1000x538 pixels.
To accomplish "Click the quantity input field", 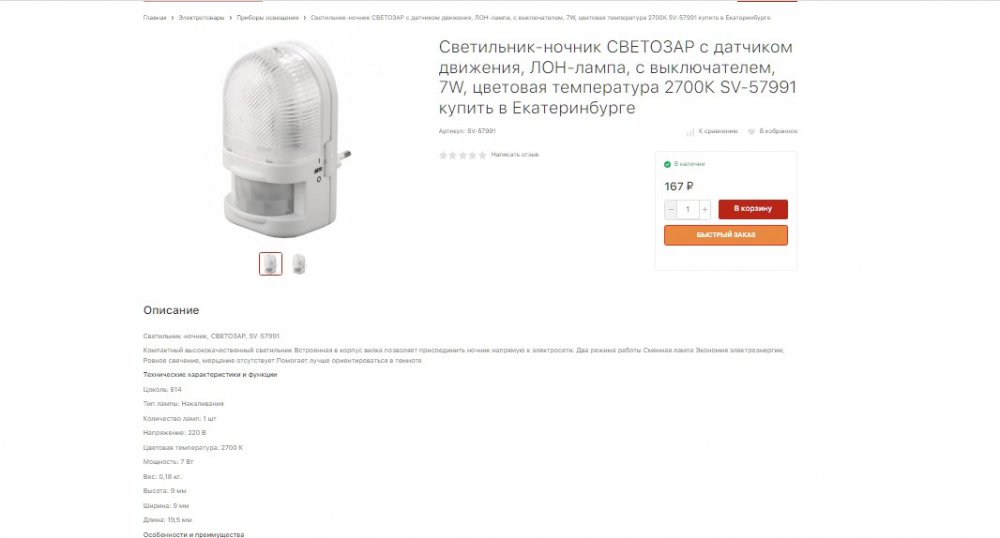I will click(688, 209).
